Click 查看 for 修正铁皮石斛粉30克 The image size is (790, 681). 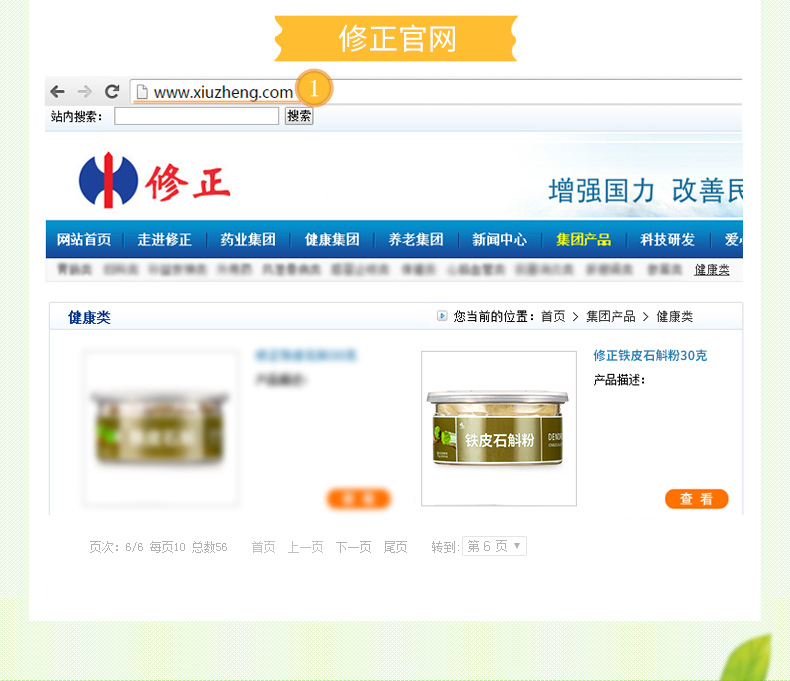pos(696,499)
